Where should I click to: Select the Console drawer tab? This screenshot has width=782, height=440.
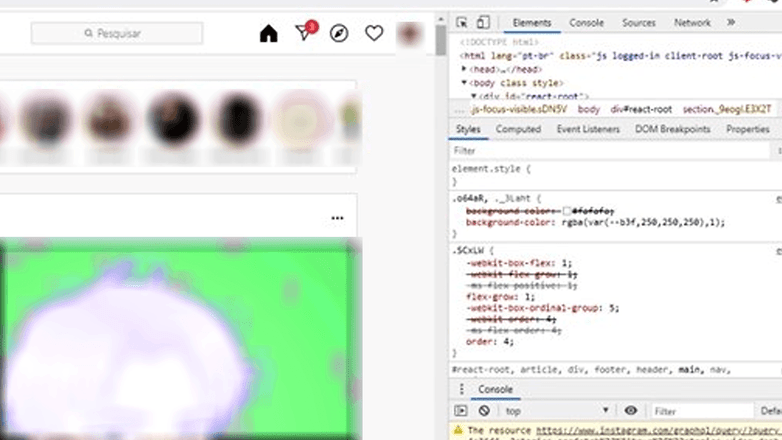pos(495,390)
